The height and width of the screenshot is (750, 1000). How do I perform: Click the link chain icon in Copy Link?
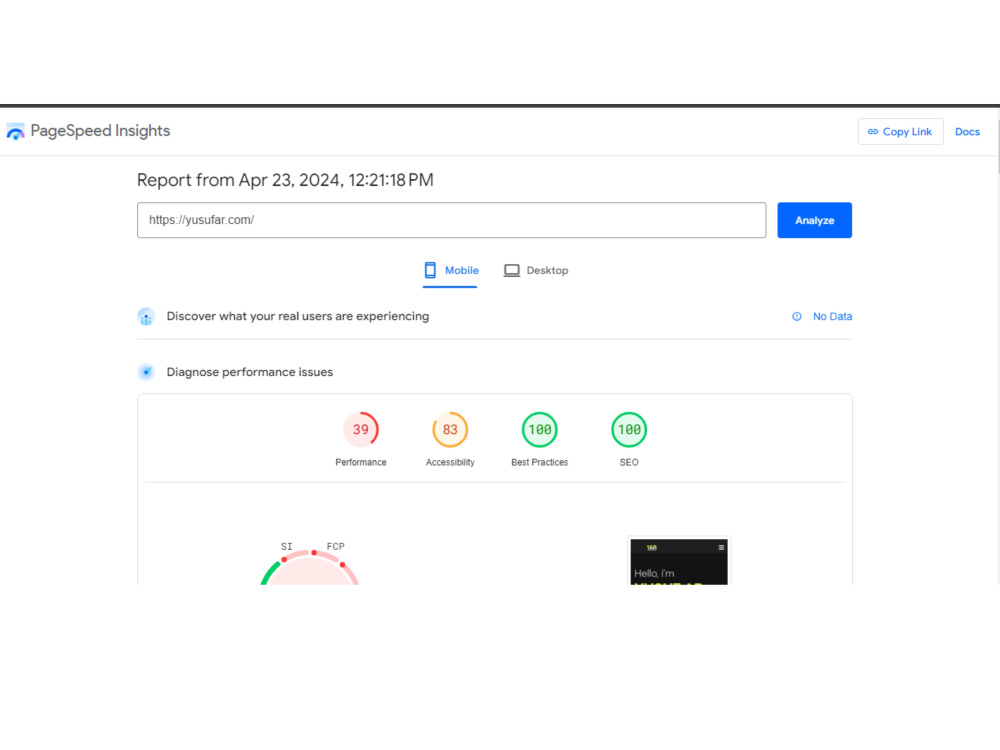(872, 132)
